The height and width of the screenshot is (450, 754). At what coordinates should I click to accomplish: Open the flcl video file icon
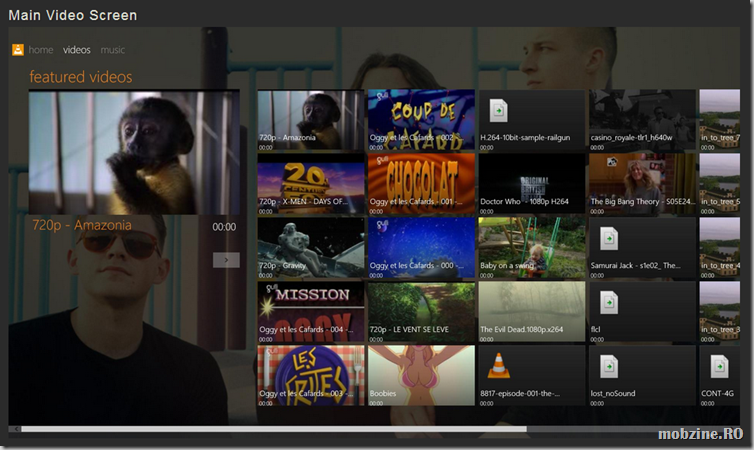610,301
